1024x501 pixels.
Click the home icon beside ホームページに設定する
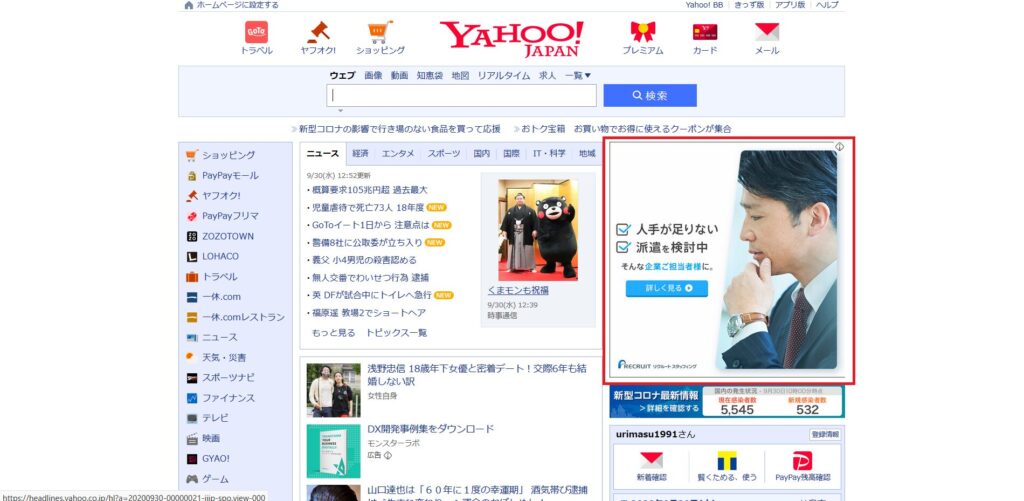pos(189,5)
